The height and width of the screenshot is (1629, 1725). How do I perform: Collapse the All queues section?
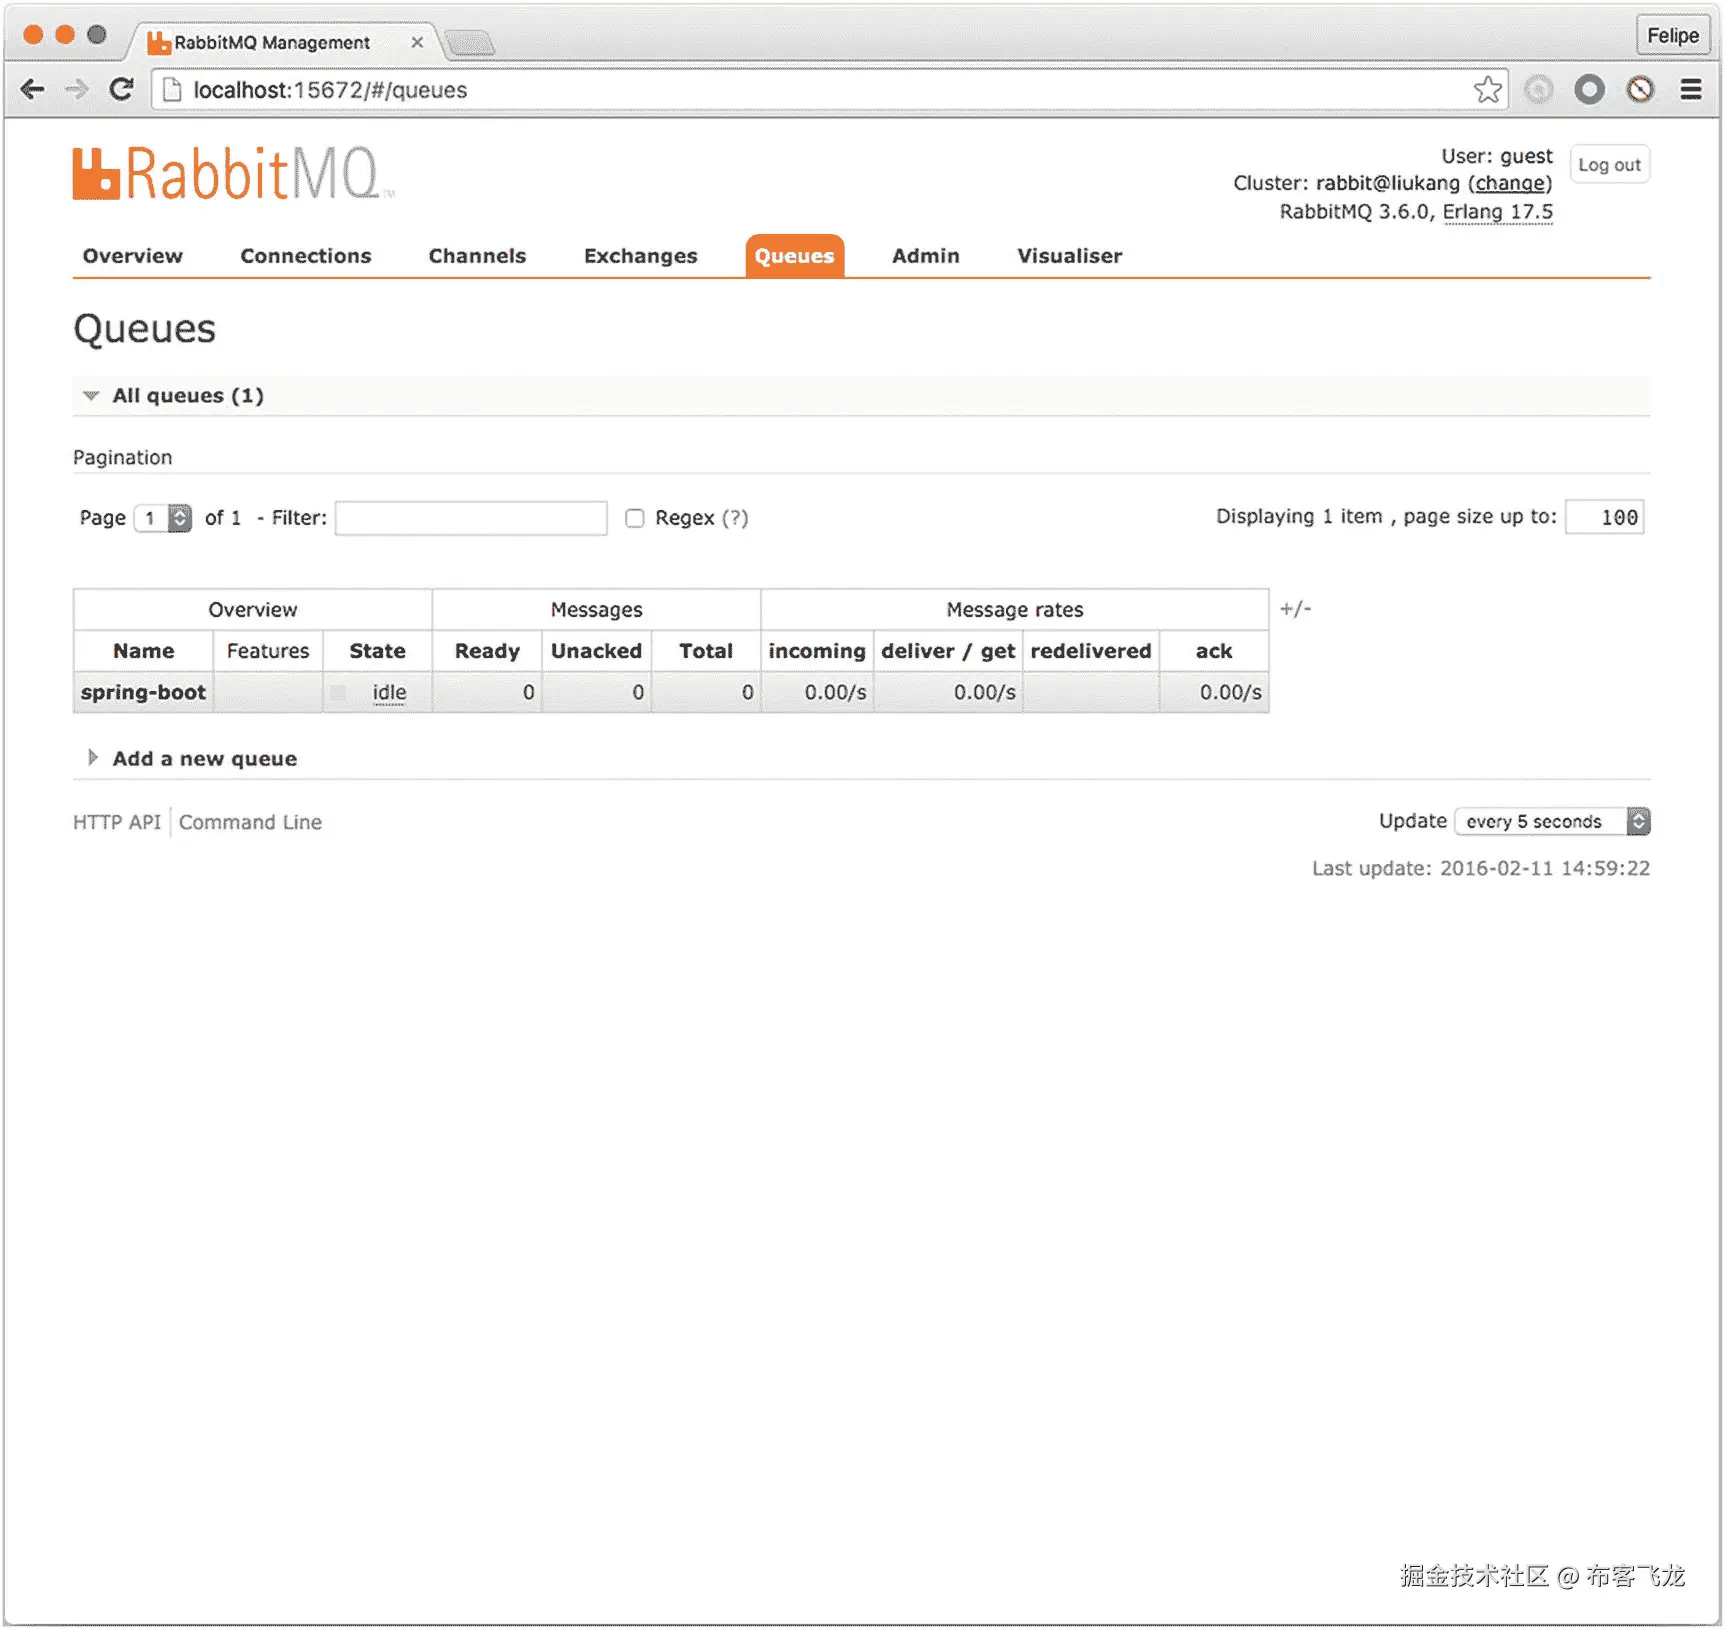point(188,396)
